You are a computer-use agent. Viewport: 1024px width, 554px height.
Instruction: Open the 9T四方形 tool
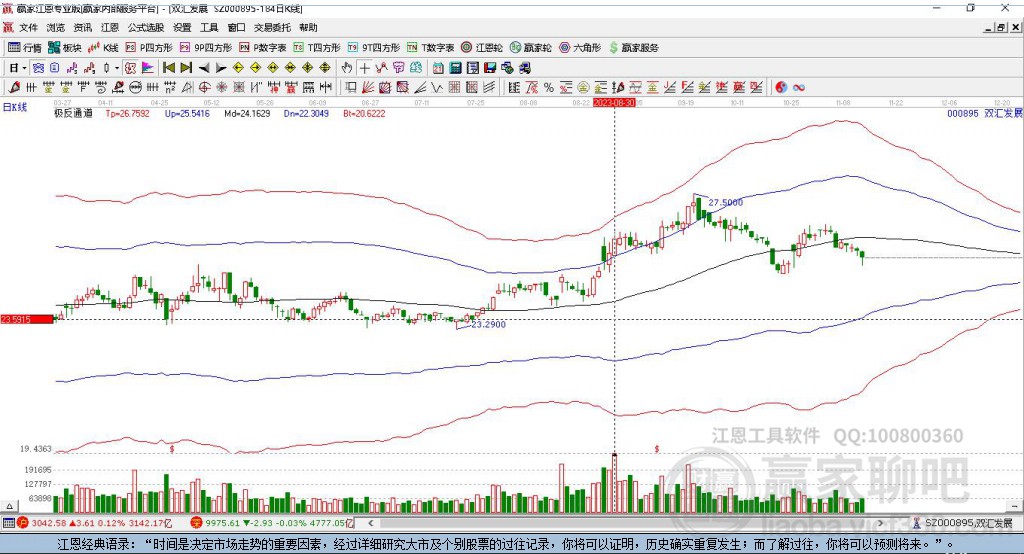coord(374,48)
